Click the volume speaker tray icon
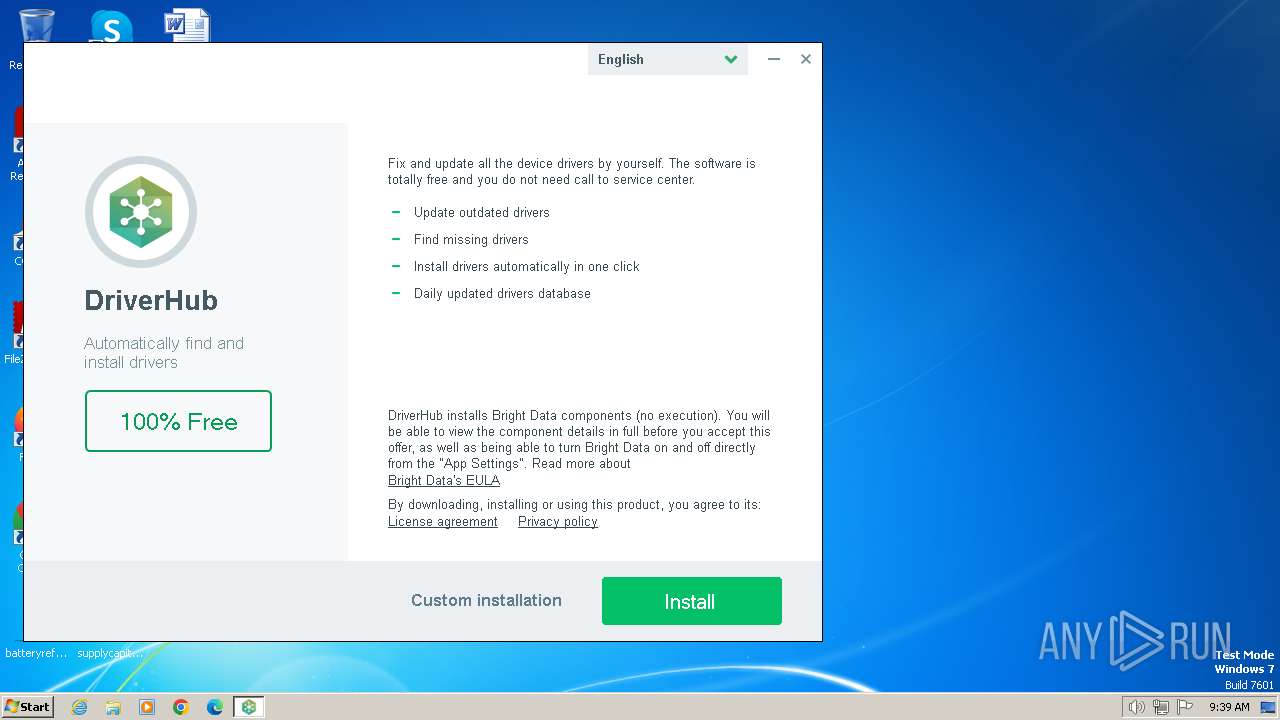This screenshot has height=720, width=1280. (1136, 707)
